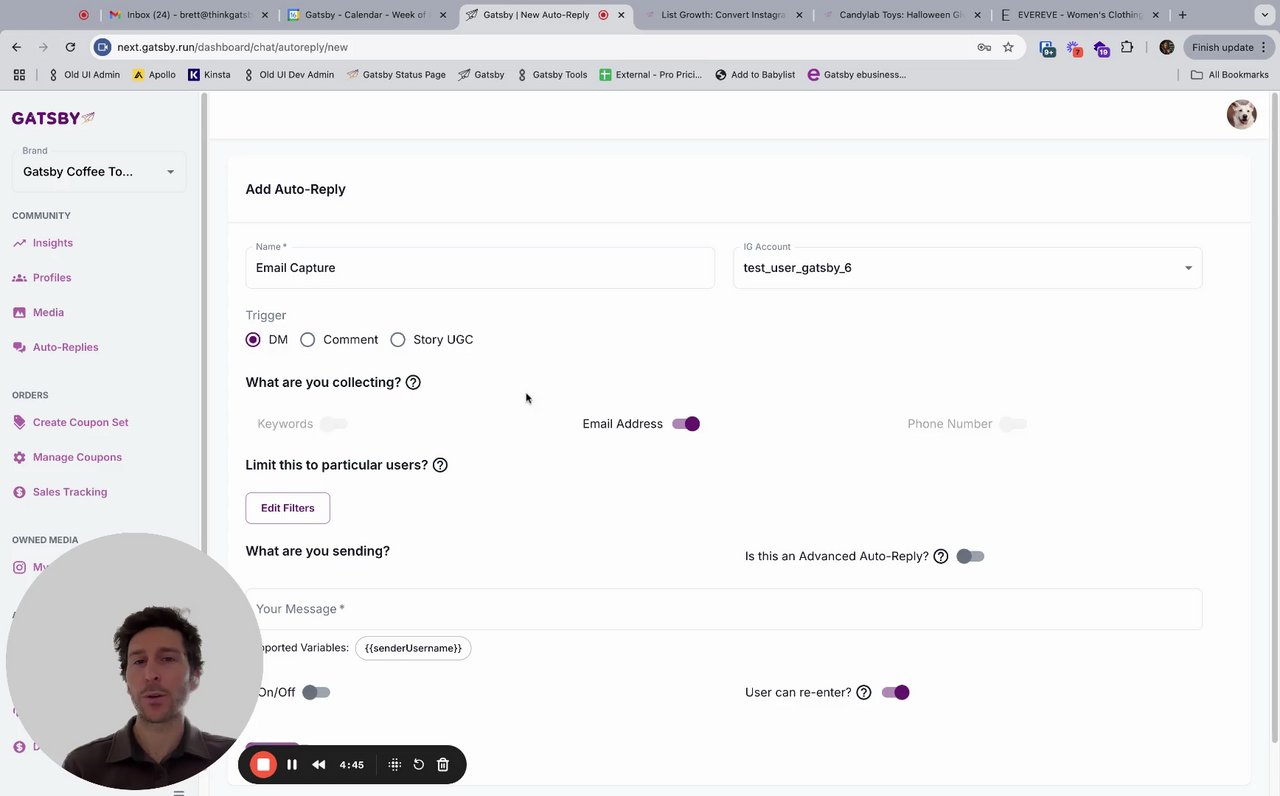Open Gatsby Status Page bookmark
The width and height of the screenshot is (1280, 796).
point(396,75)
